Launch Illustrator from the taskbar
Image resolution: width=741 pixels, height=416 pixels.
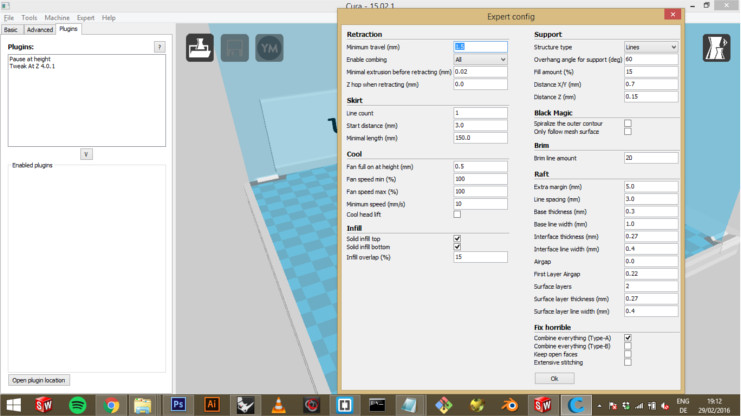tap(211, 405)
